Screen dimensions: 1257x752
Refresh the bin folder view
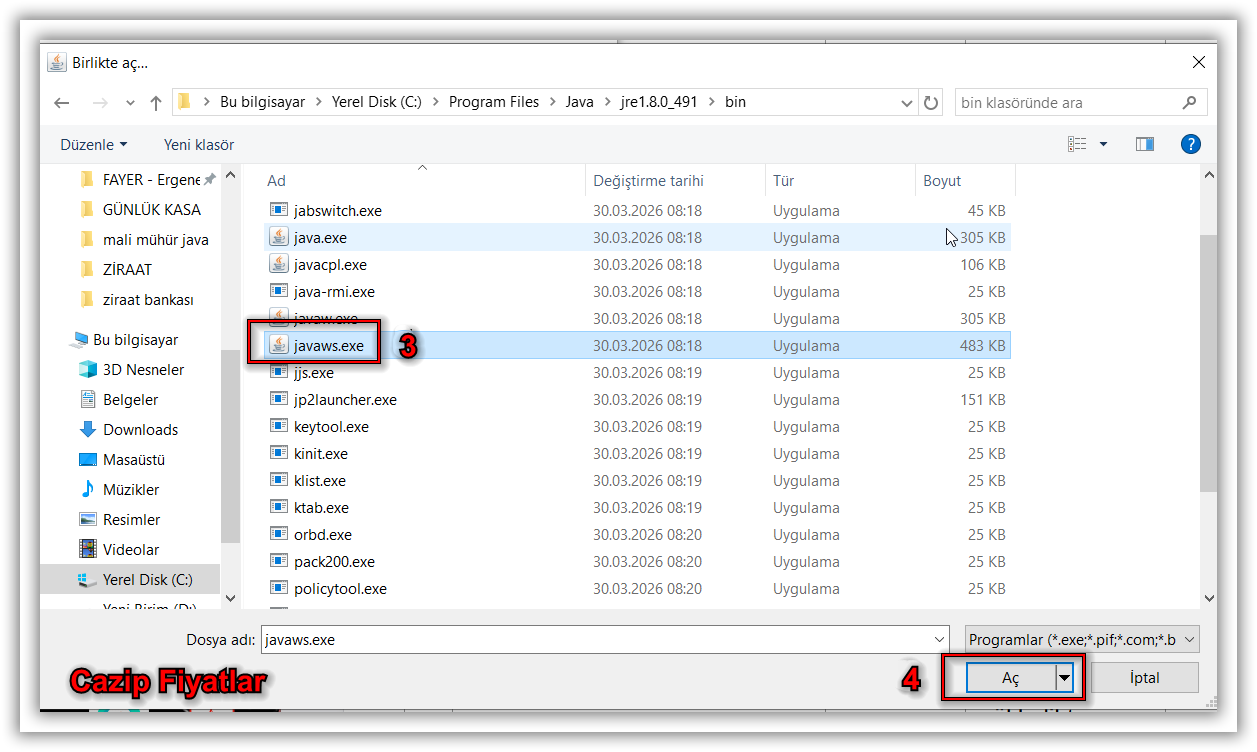(x=931, y=102)
